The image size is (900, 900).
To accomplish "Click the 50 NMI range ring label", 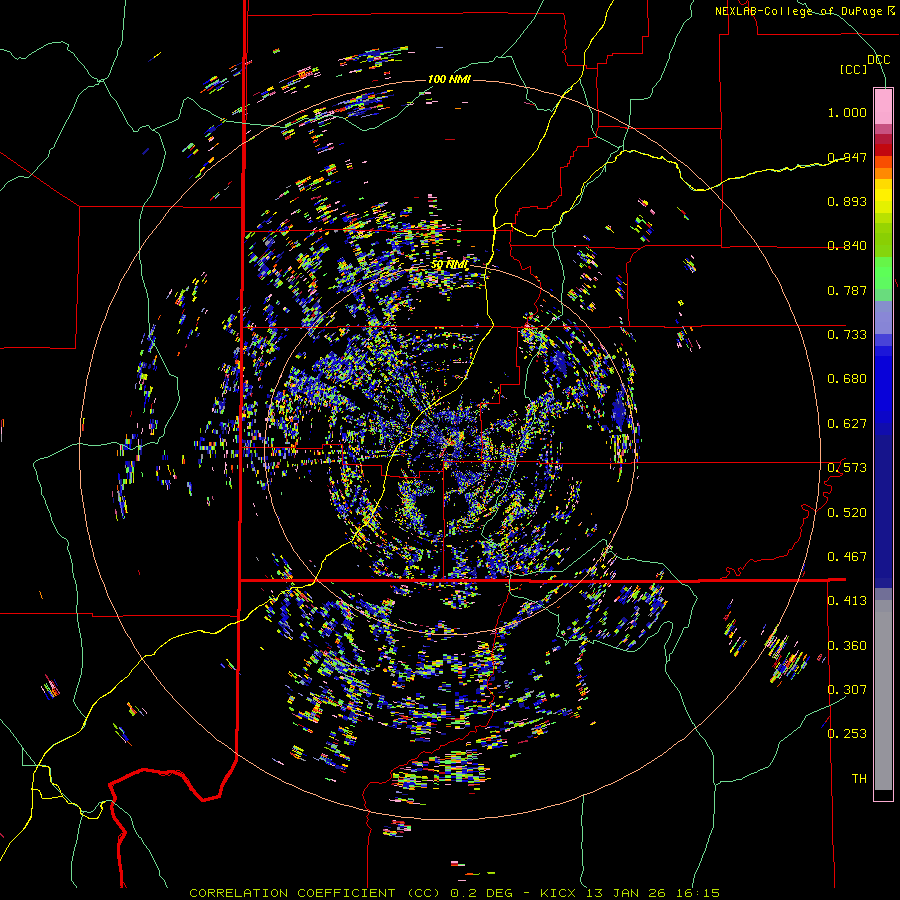I will tap(449, 265).
